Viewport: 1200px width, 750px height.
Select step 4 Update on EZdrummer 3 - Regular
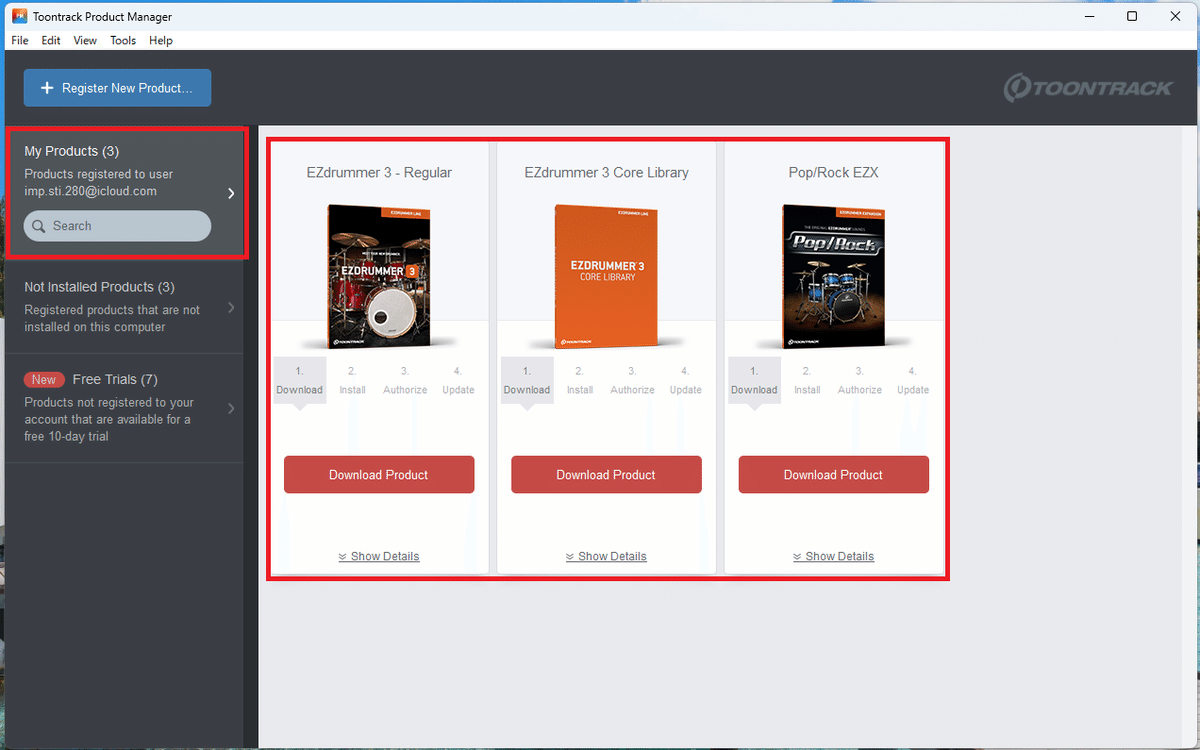(x=458, y=381)
